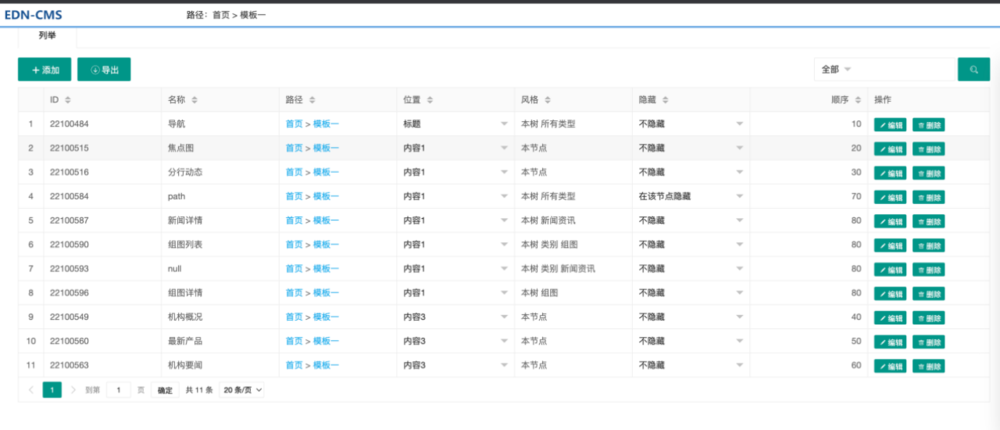
Task: Open the 20 条/页 page size dropdown
Action: (242, 390)
